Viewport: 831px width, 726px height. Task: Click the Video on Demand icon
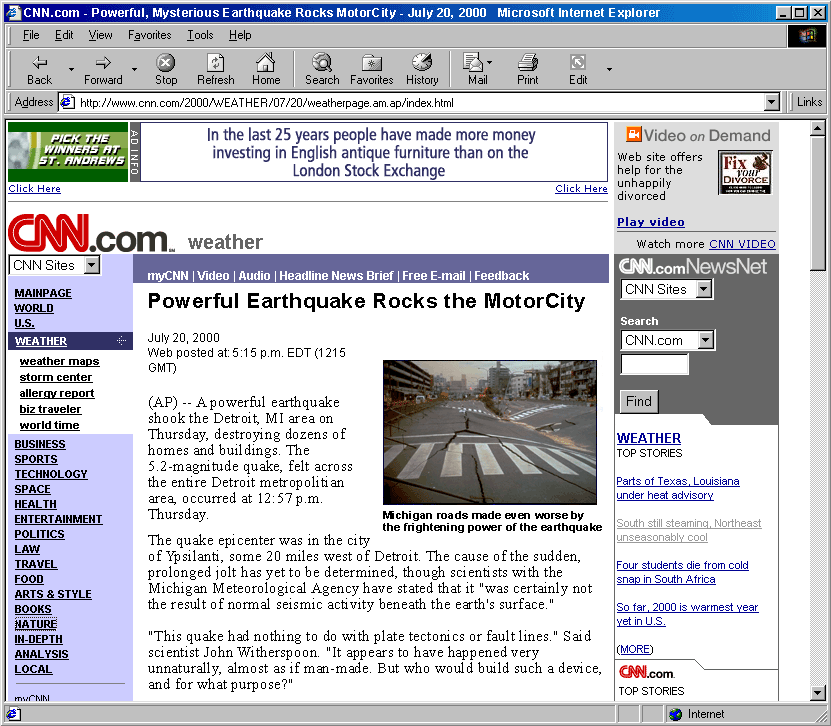633,134
